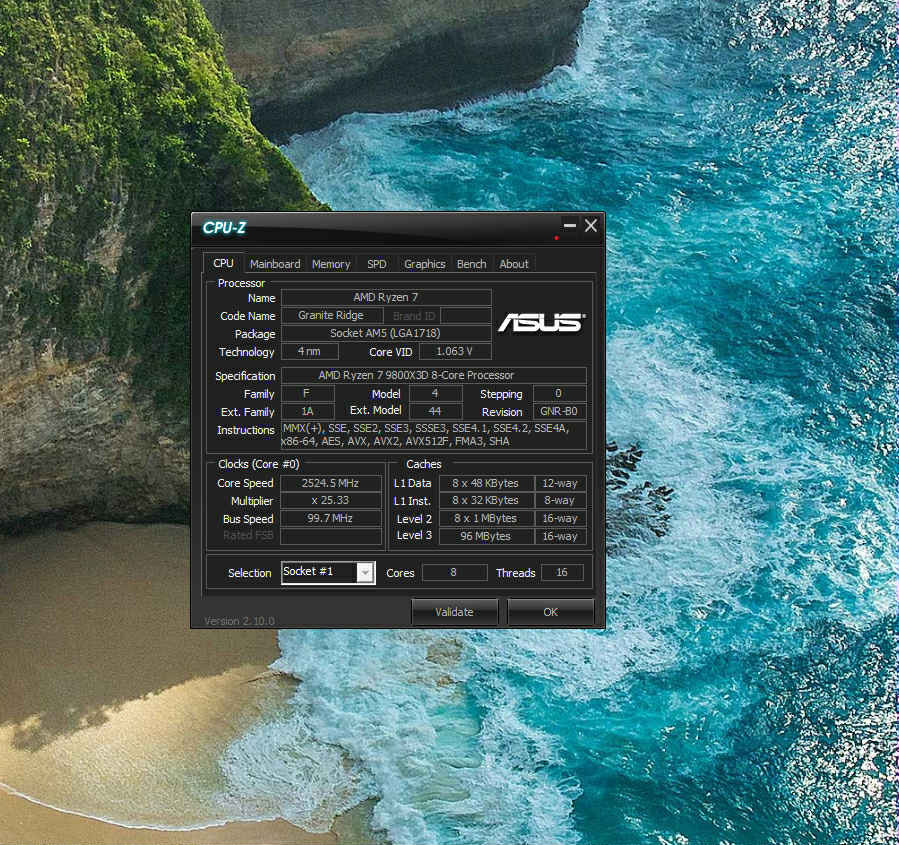Click the Core Speed value 2524.5 MHz
This screenshot has height=845, width=899.
pos(331,483)
